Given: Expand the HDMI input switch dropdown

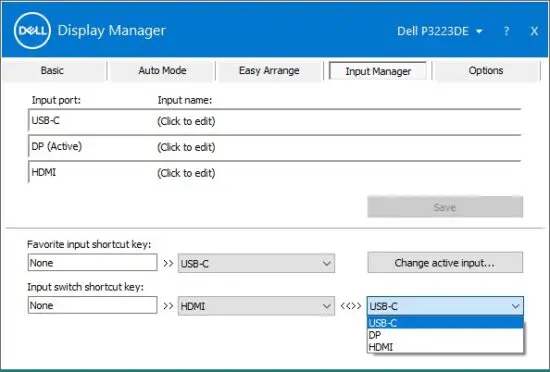Looking at the screenshot, I should tap(256, 306).
